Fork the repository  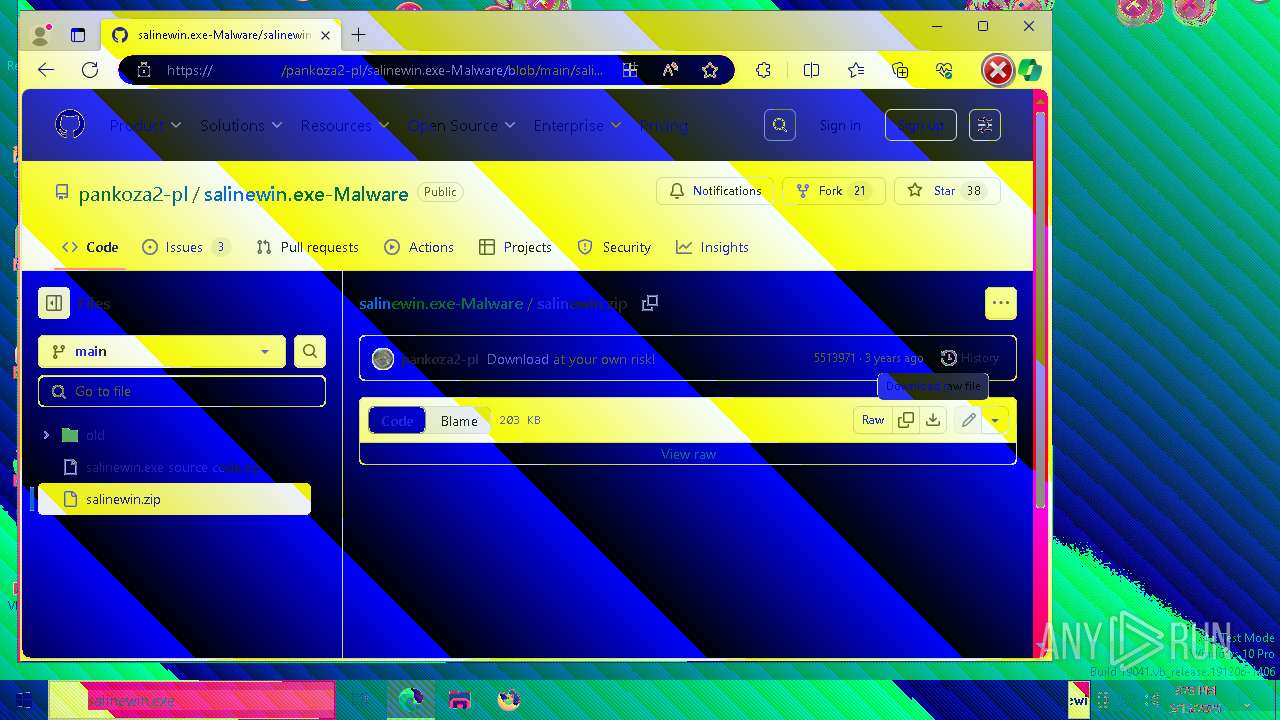pos(833,191)
